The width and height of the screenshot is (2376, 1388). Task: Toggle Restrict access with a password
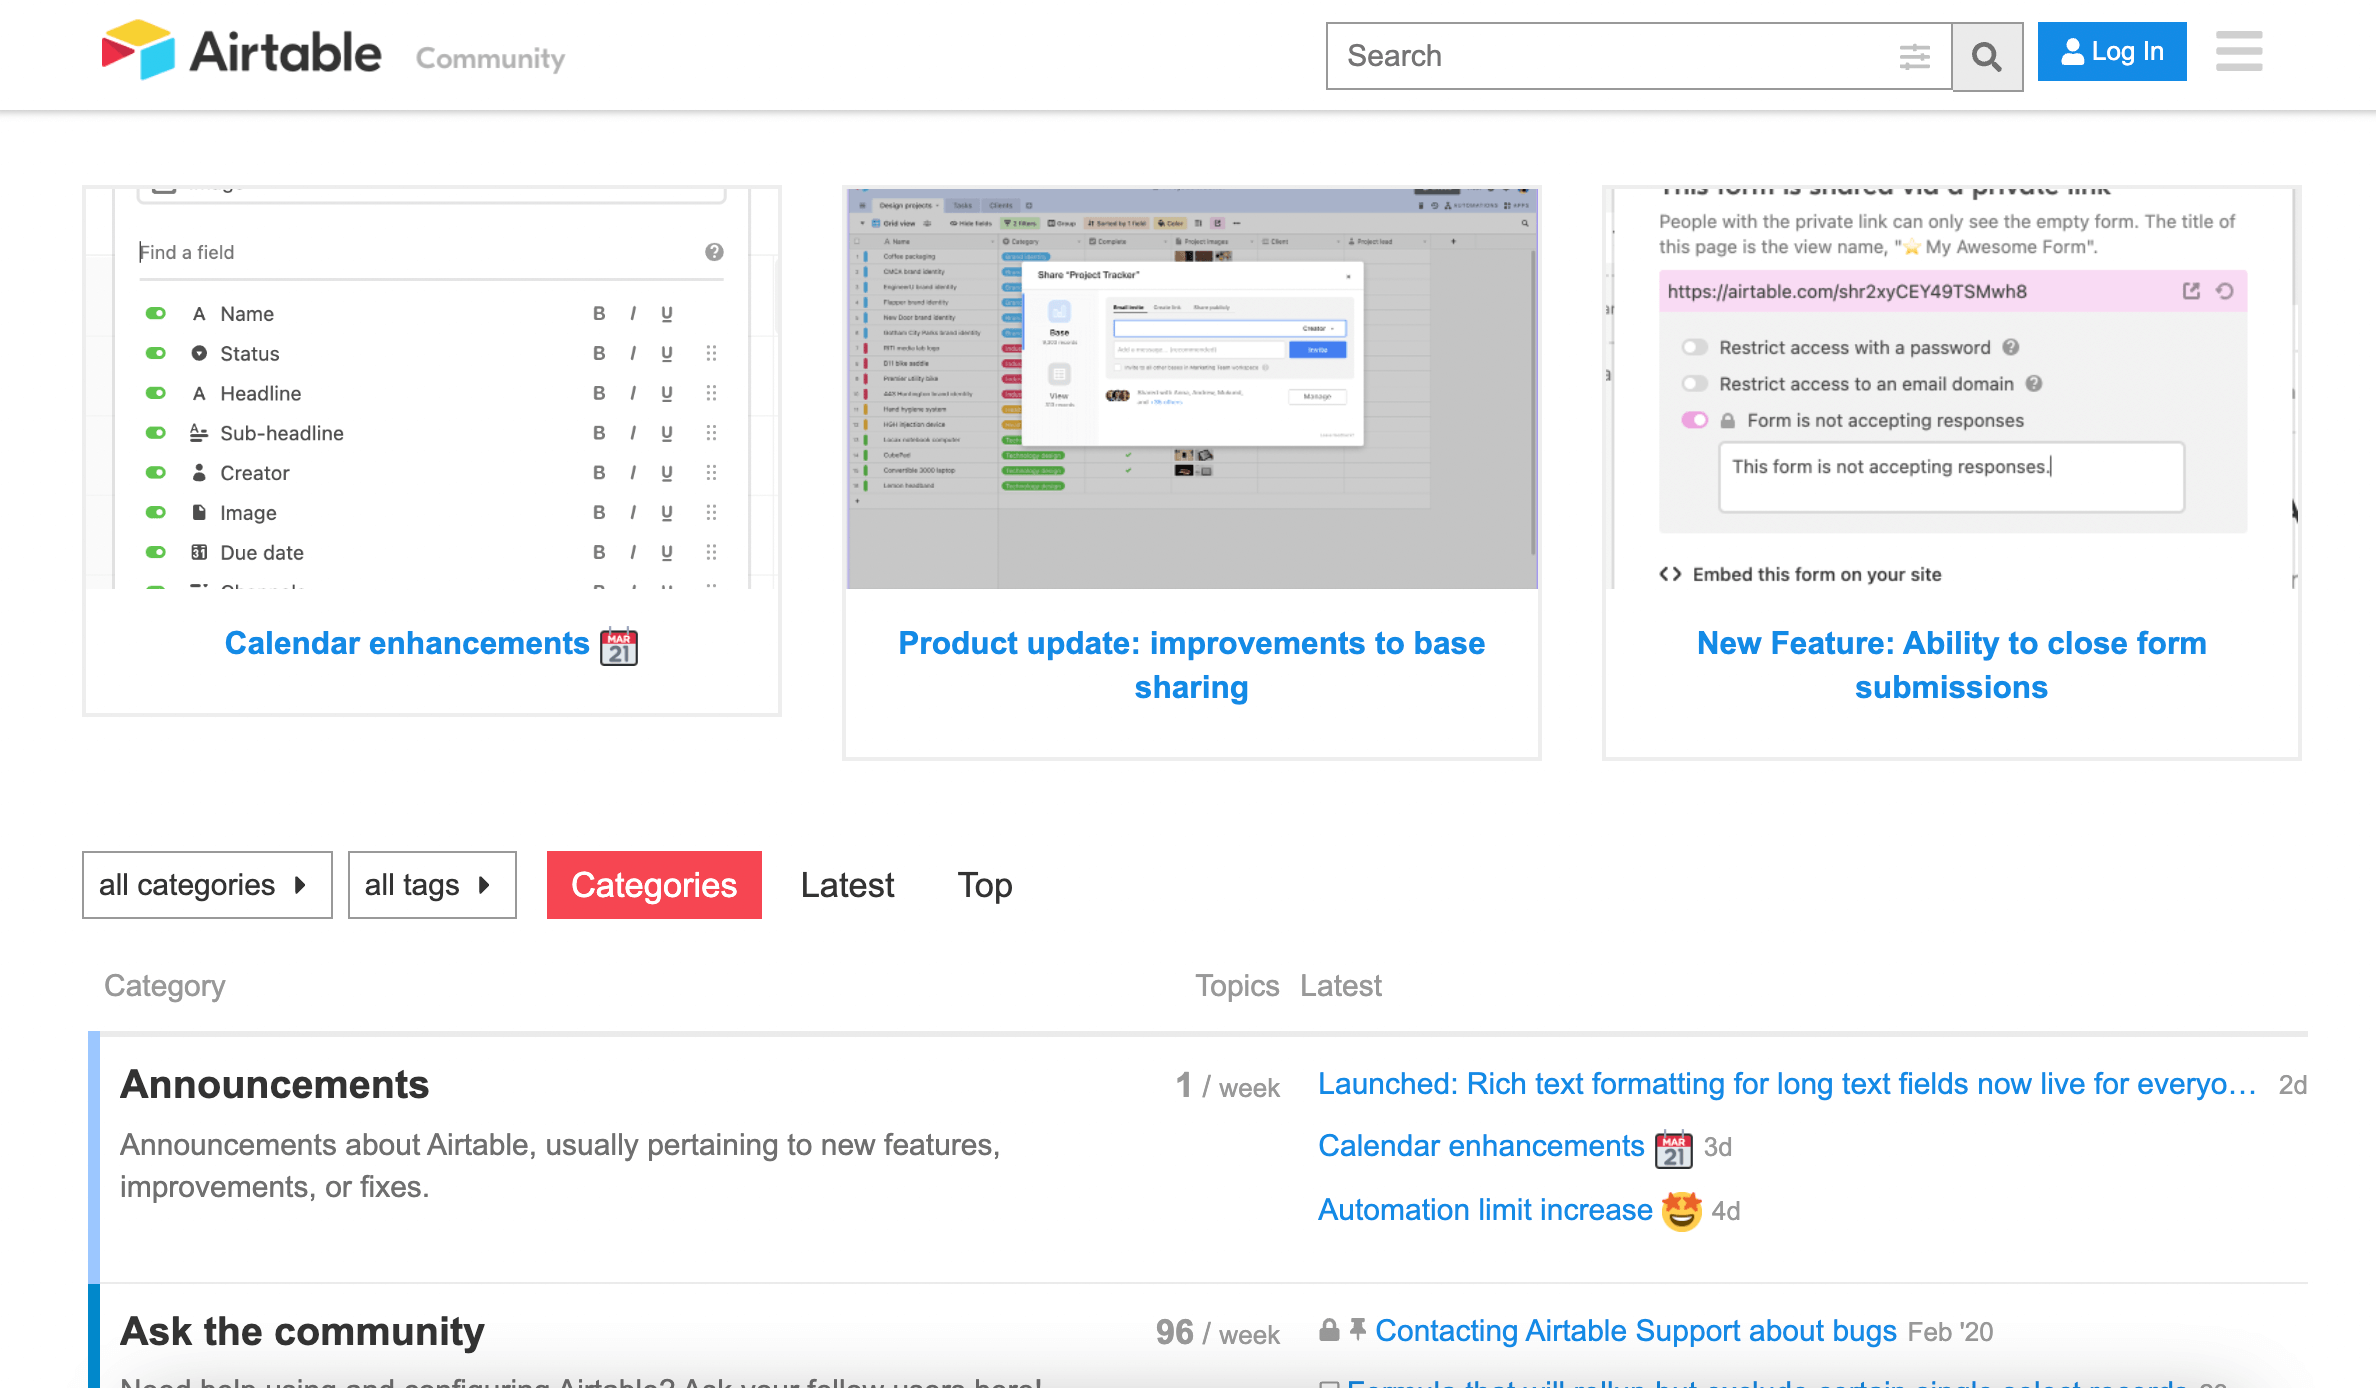click(1694, 347)
